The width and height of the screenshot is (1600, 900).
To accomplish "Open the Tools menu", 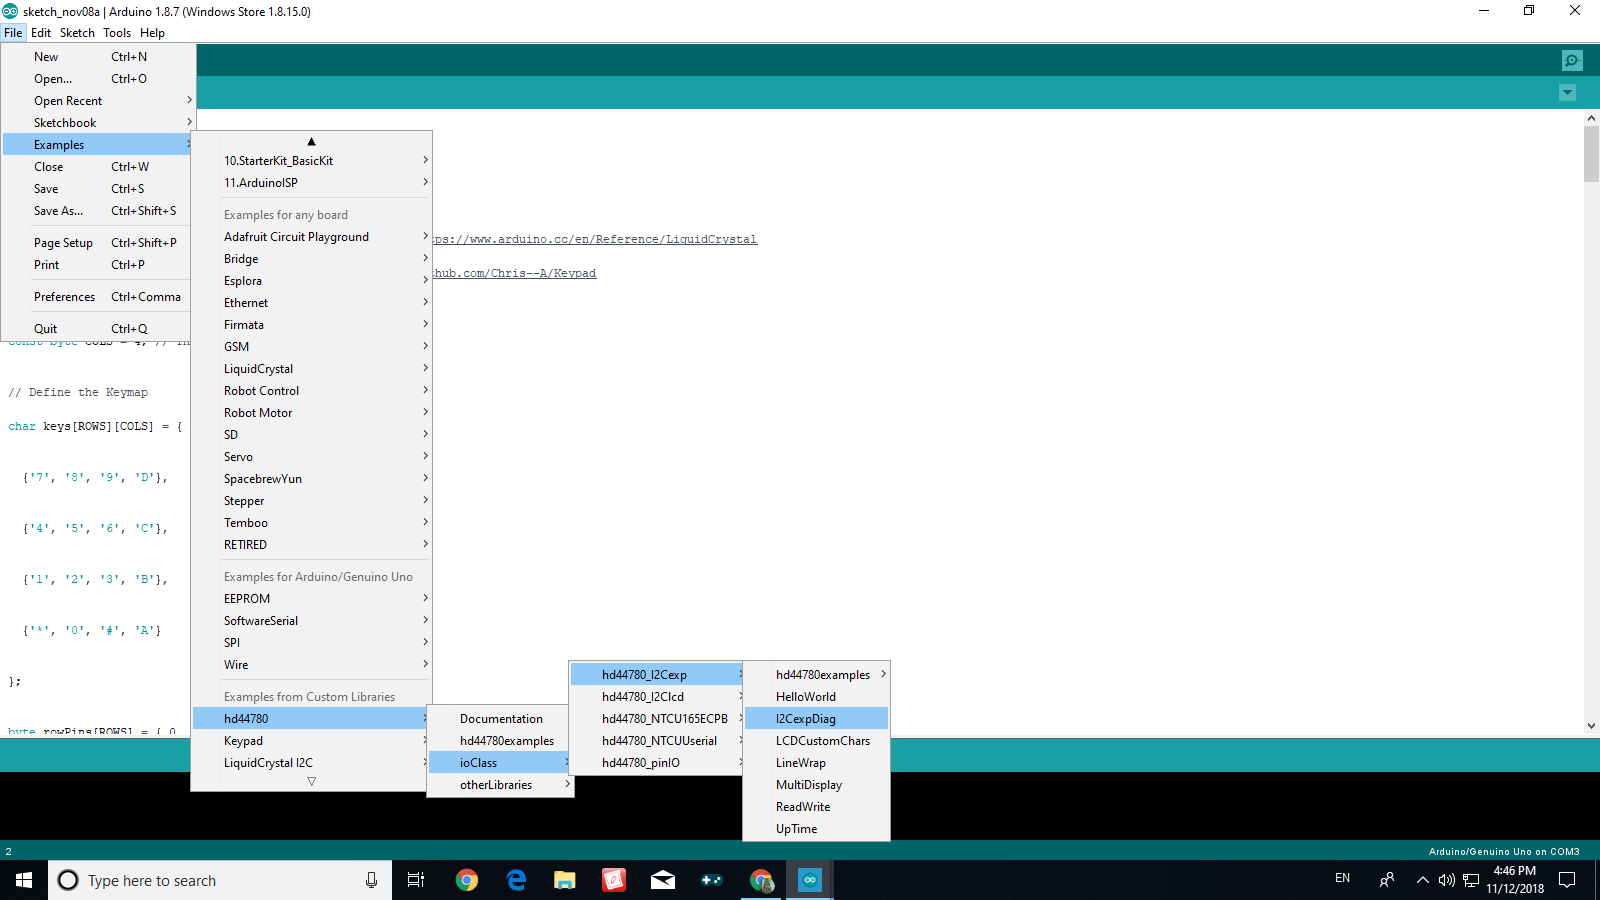I will (117, 33).
